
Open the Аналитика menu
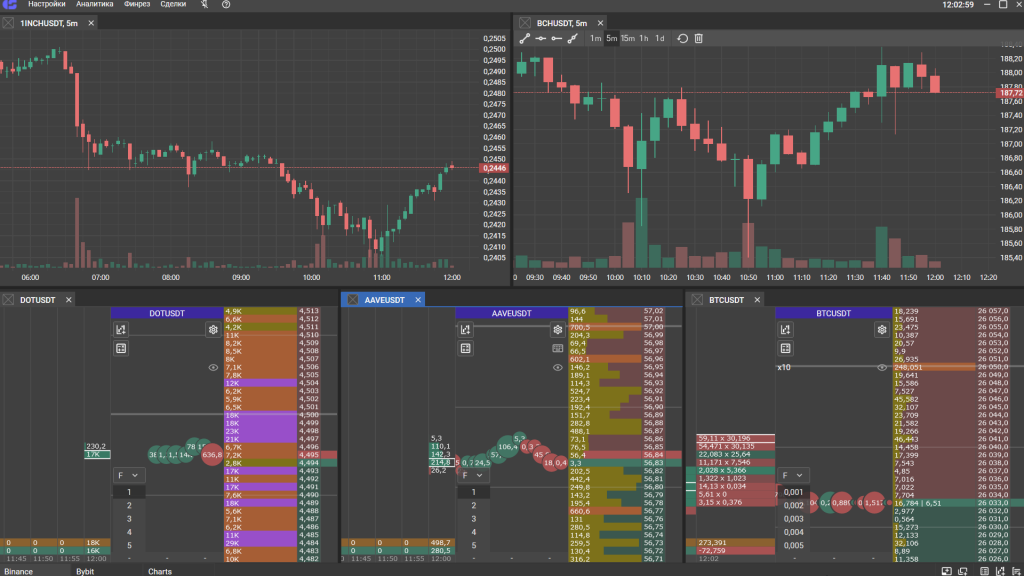(94, 5)
